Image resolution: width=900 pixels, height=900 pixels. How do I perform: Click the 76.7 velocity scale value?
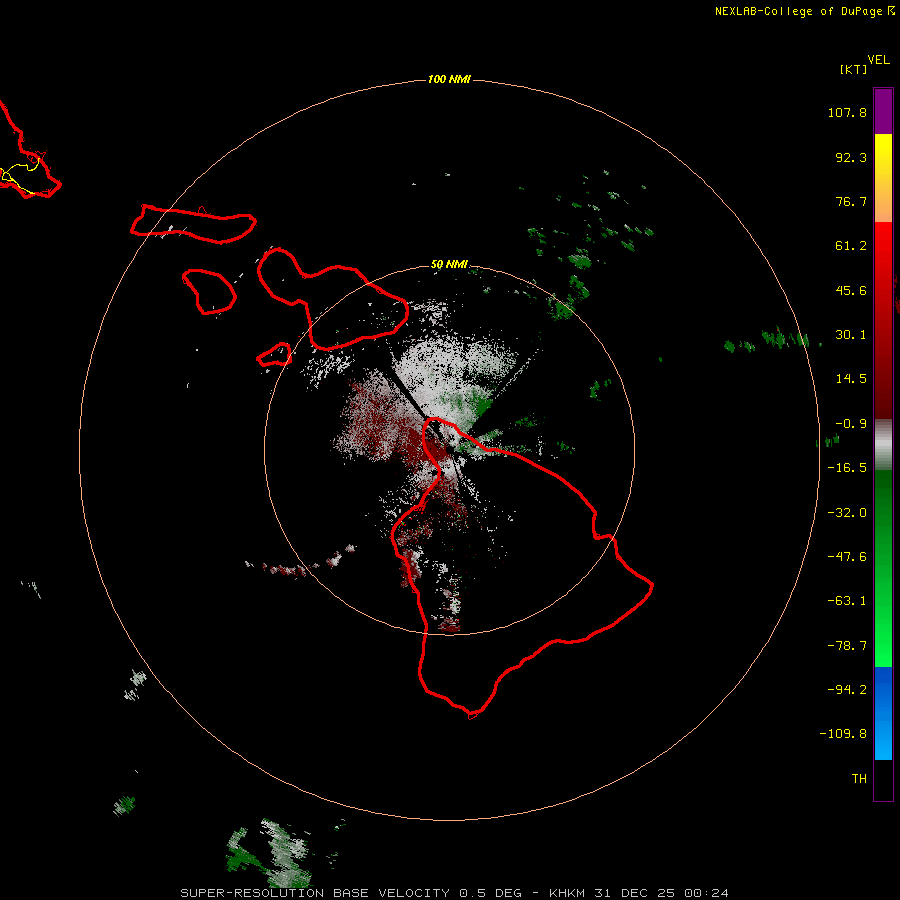(x=851, y=201)
